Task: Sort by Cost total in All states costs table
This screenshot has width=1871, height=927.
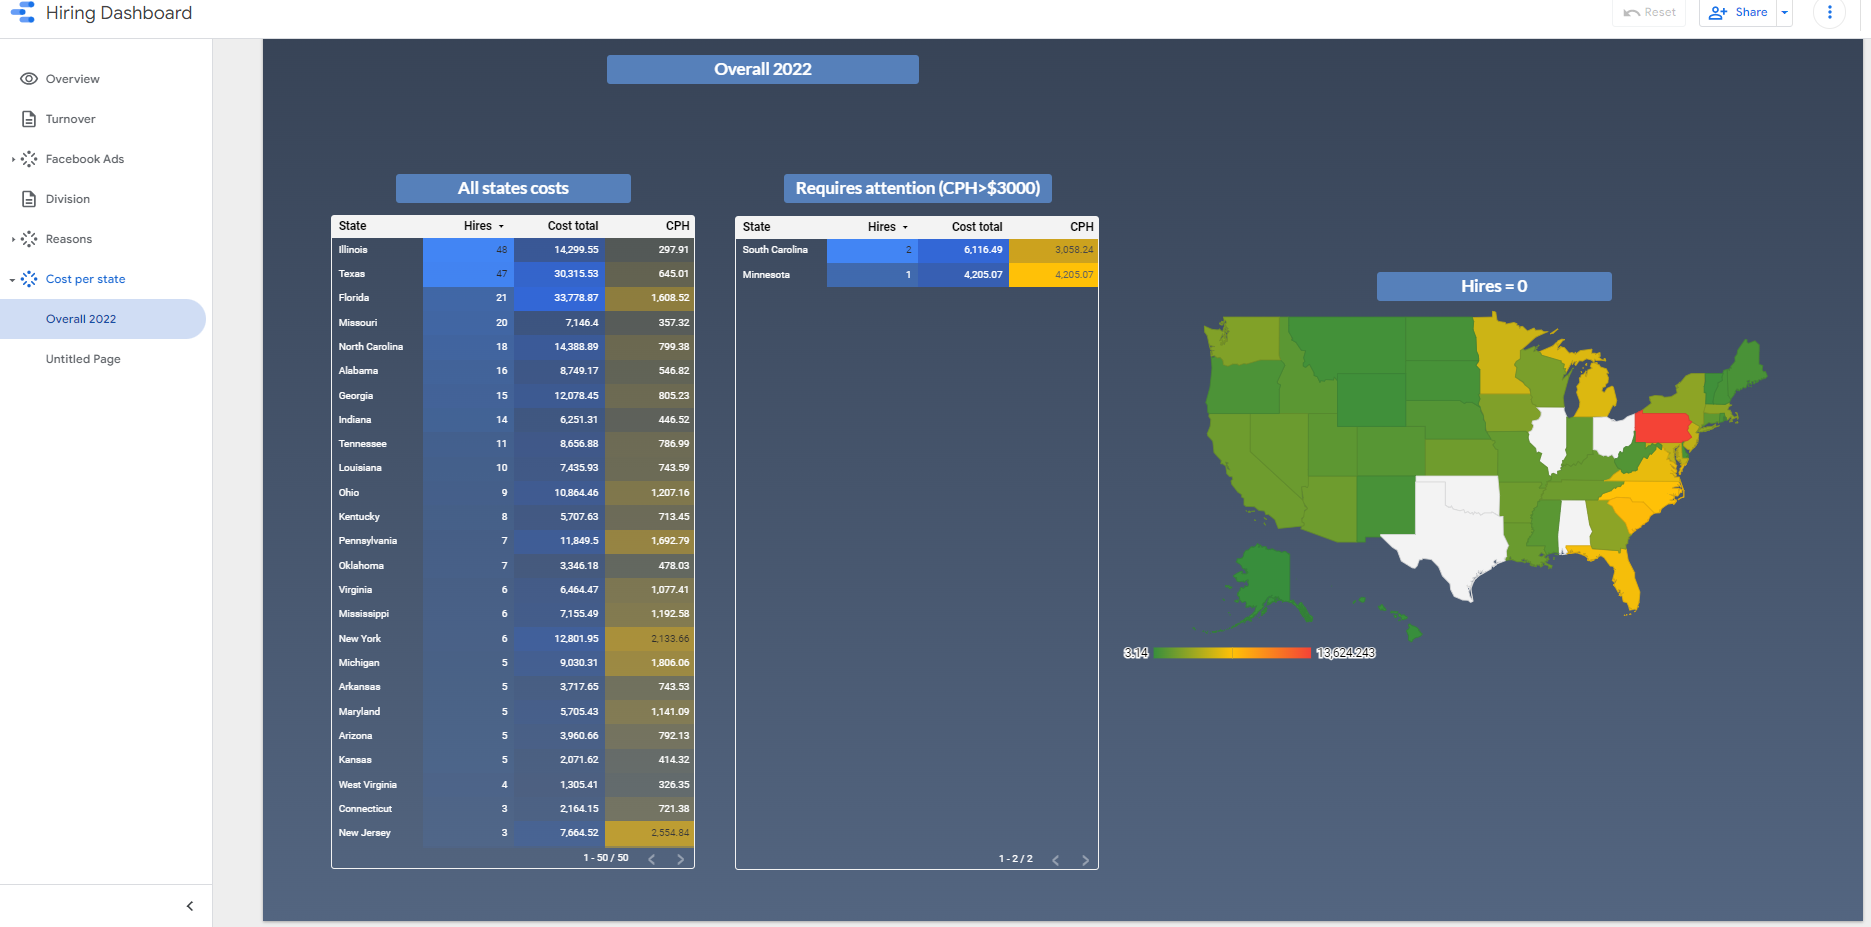Action: 573,226
